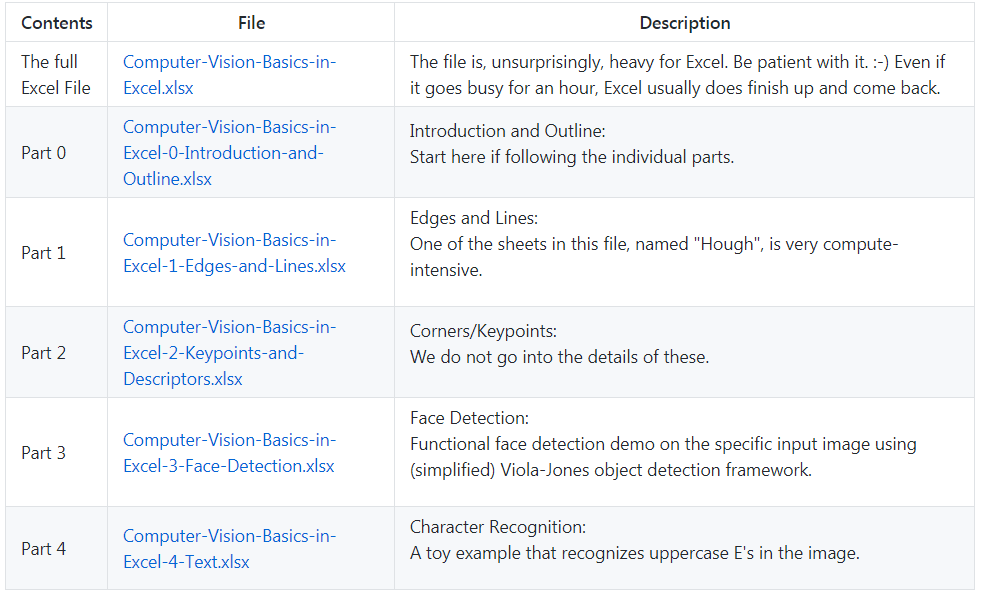Click the Part 3 cell
This screenshot has height=595, width=983.
[x=44, y=453]
